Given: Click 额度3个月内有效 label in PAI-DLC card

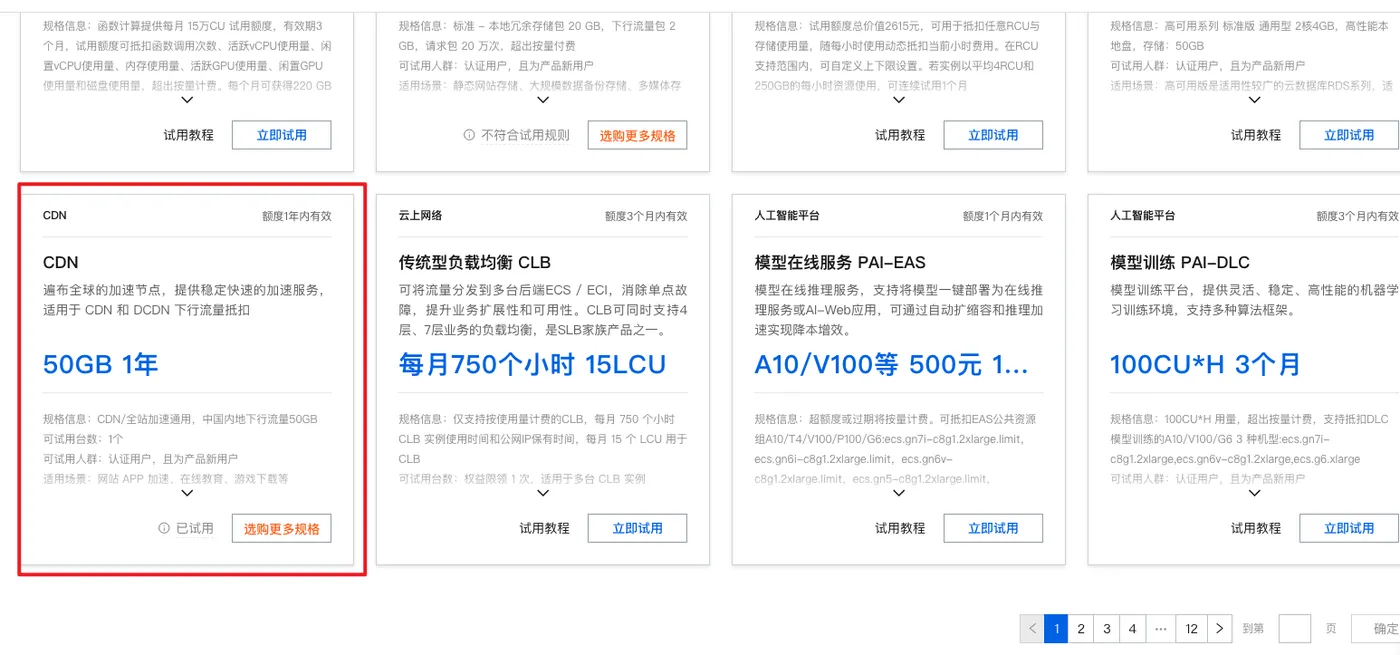Looking at the screenshot, I should 1358,216.
